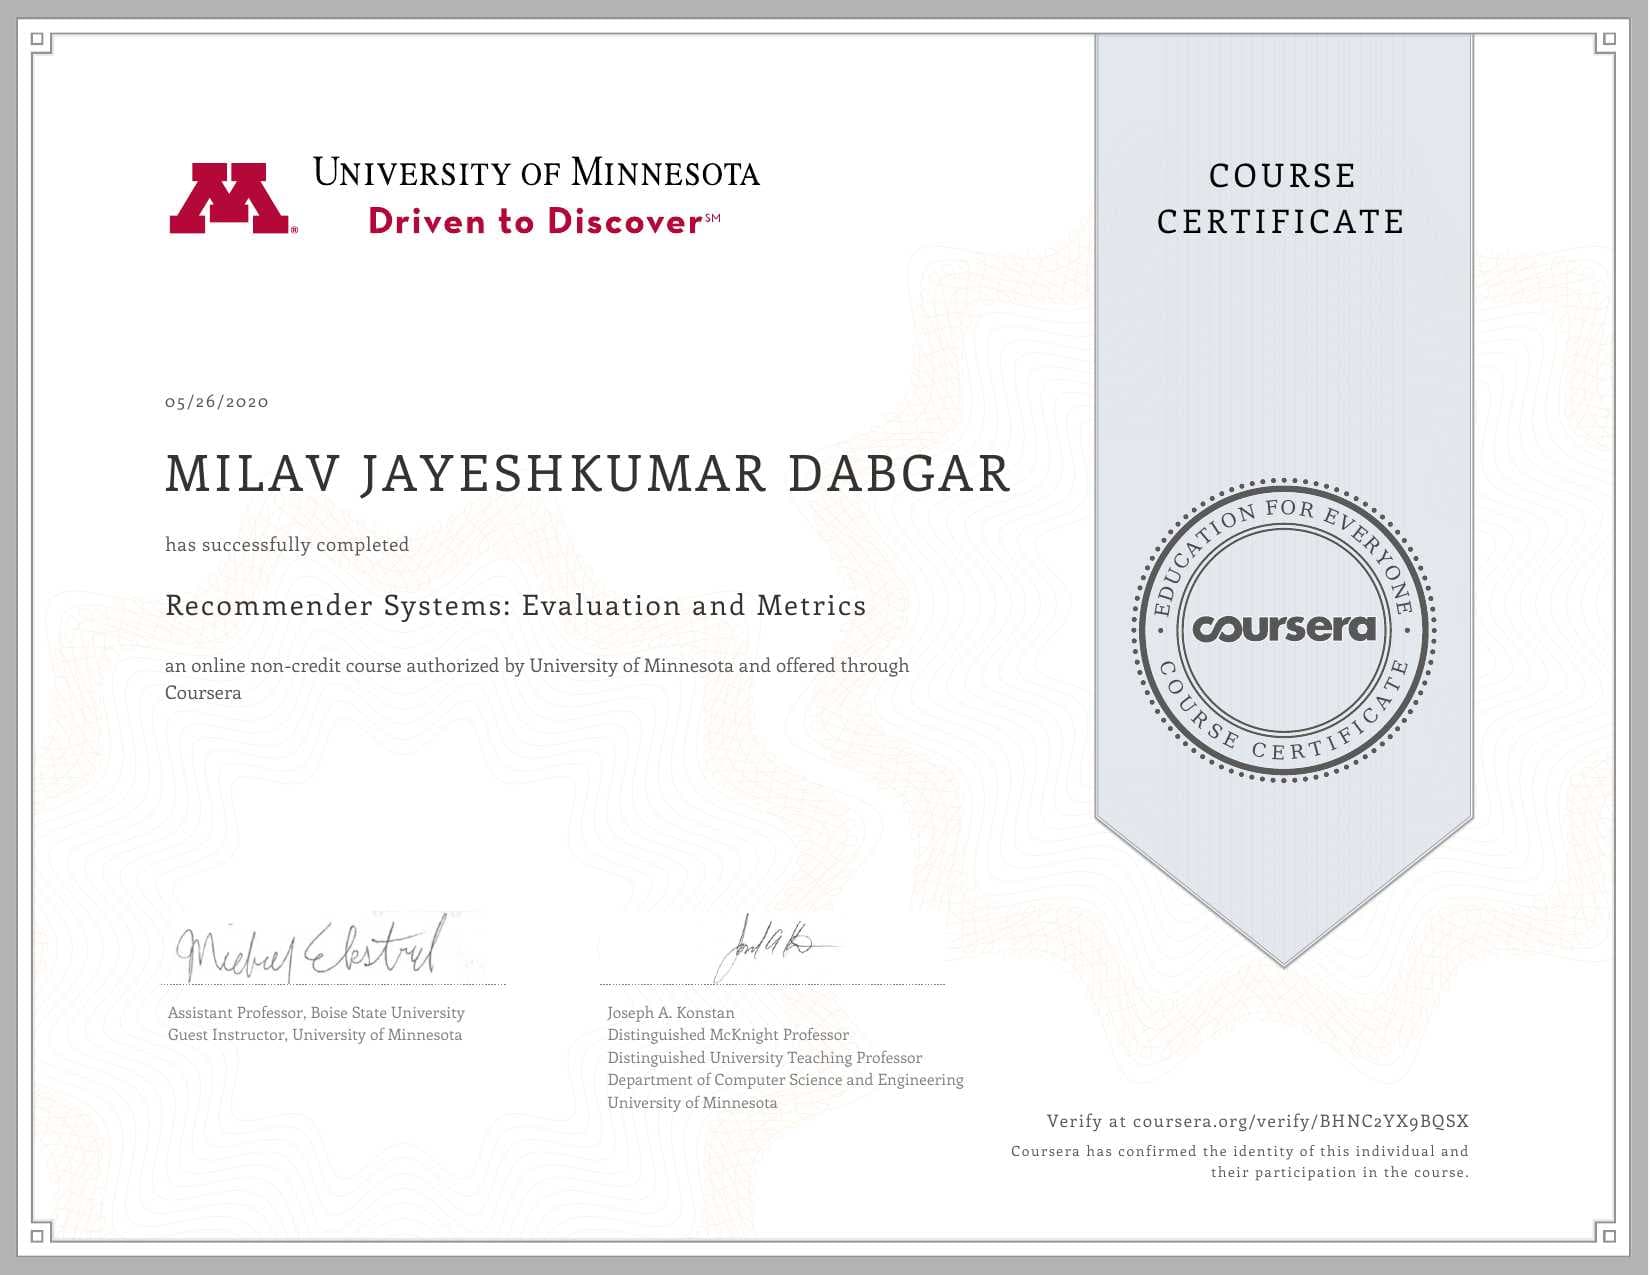Image resolution: width=1651 pixels, height=1275 pixels.
Task: Click the "has successfully completed" text
Action: click(x=287, y=545)
